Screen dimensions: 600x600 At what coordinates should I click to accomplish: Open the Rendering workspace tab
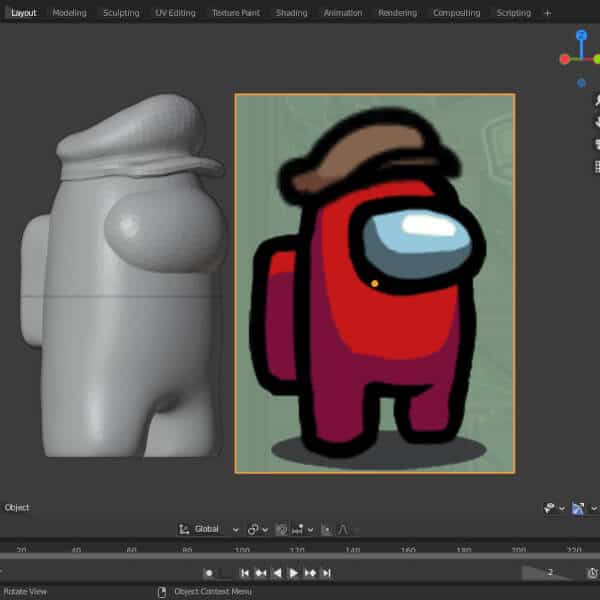click(397, 13)
